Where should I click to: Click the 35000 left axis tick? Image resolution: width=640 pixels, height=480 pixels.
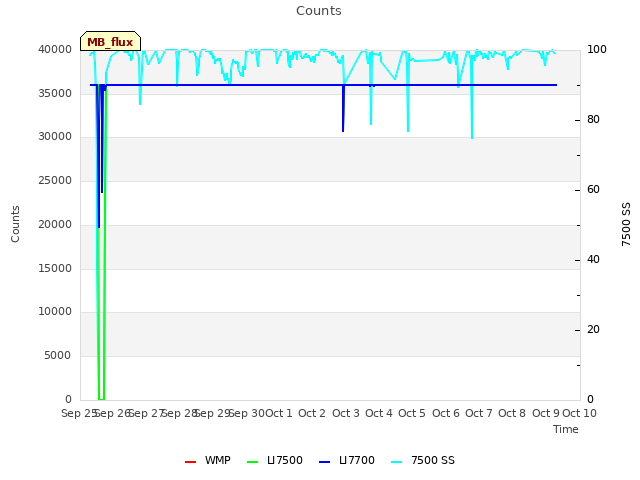[55, 93]
